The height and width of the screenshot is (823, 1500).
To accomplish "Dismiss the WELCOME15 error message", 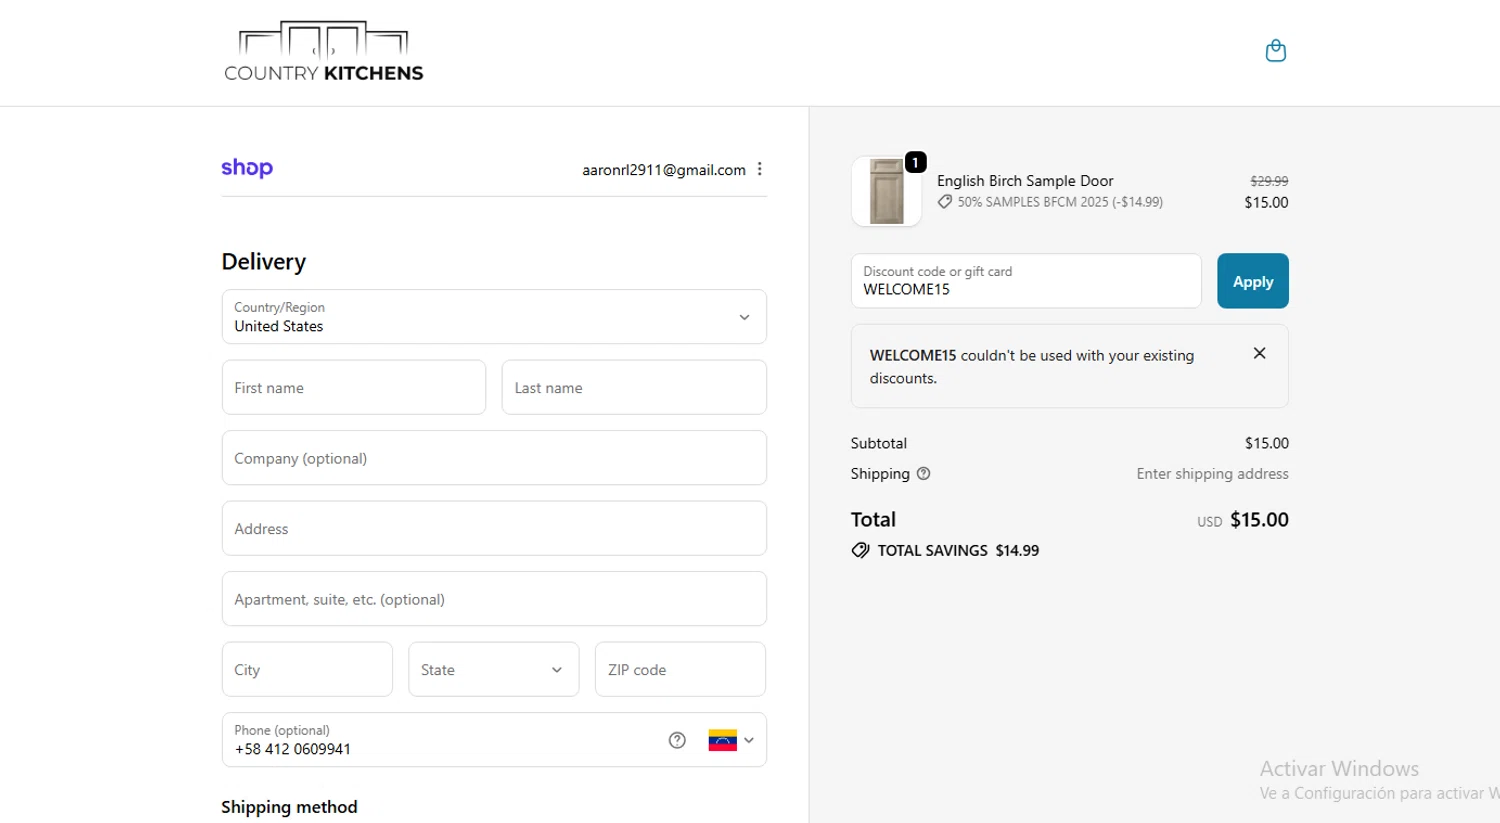I will (x=1259, y=353).
